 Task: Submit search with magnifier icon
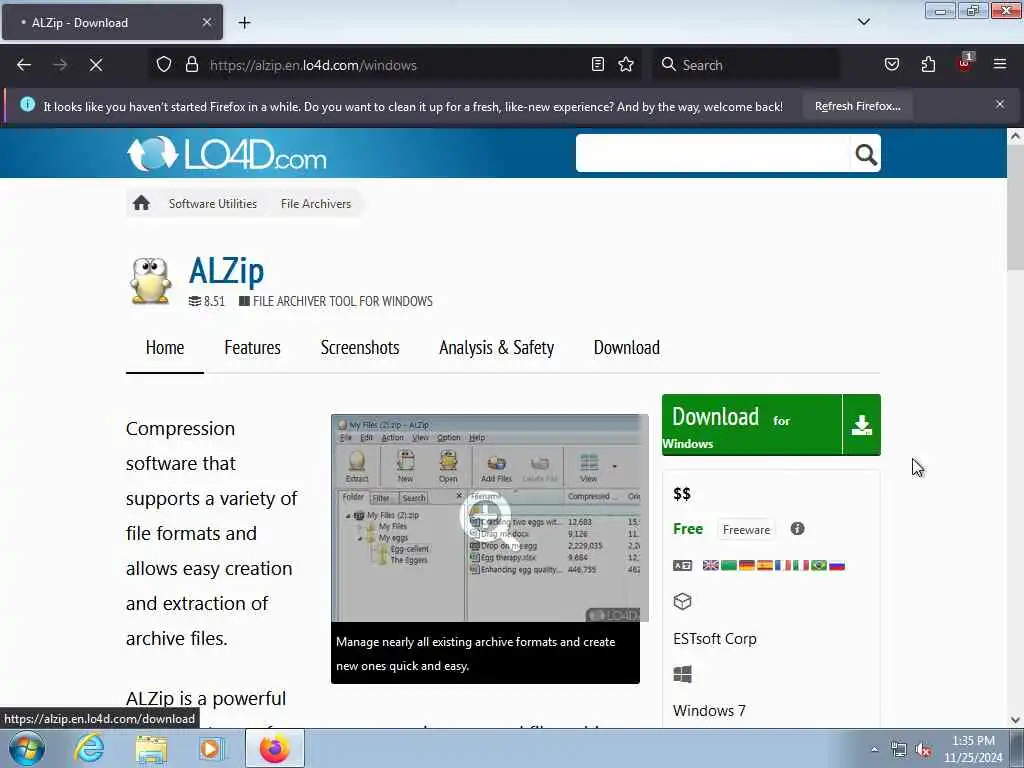[x=865, y=154]
